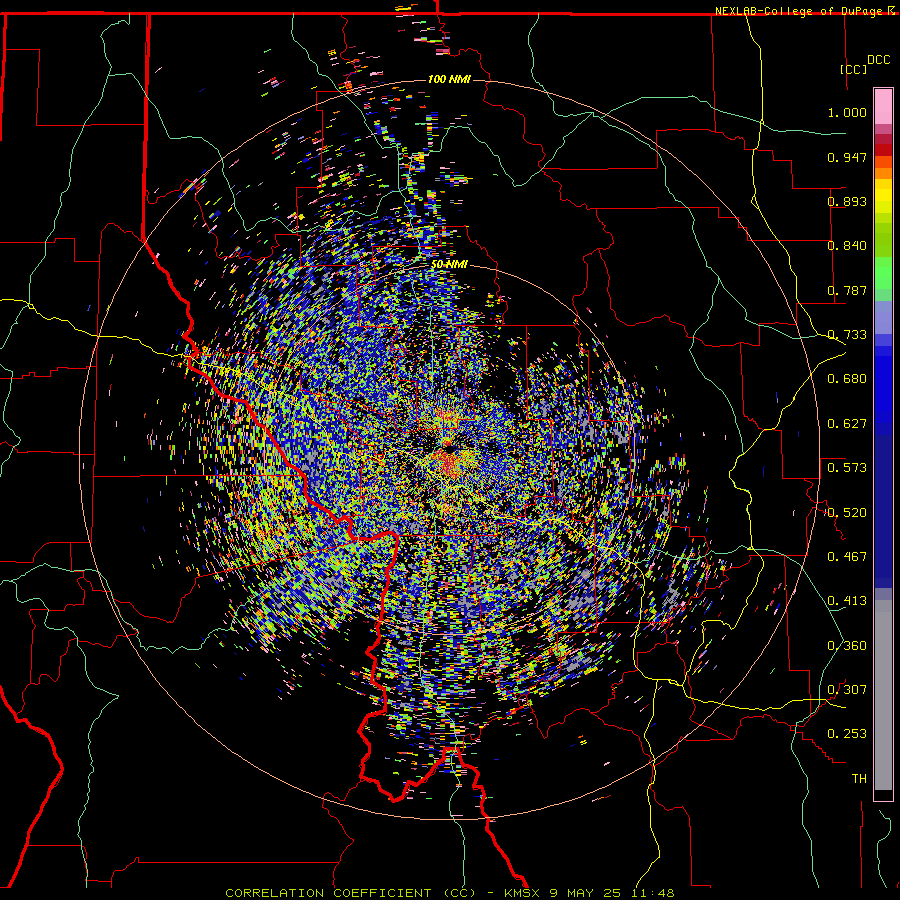Click the gray lower segment of color bar
The width and height of the screenshot is (900, 900).
pyautogui.click(x=883, y=695)
